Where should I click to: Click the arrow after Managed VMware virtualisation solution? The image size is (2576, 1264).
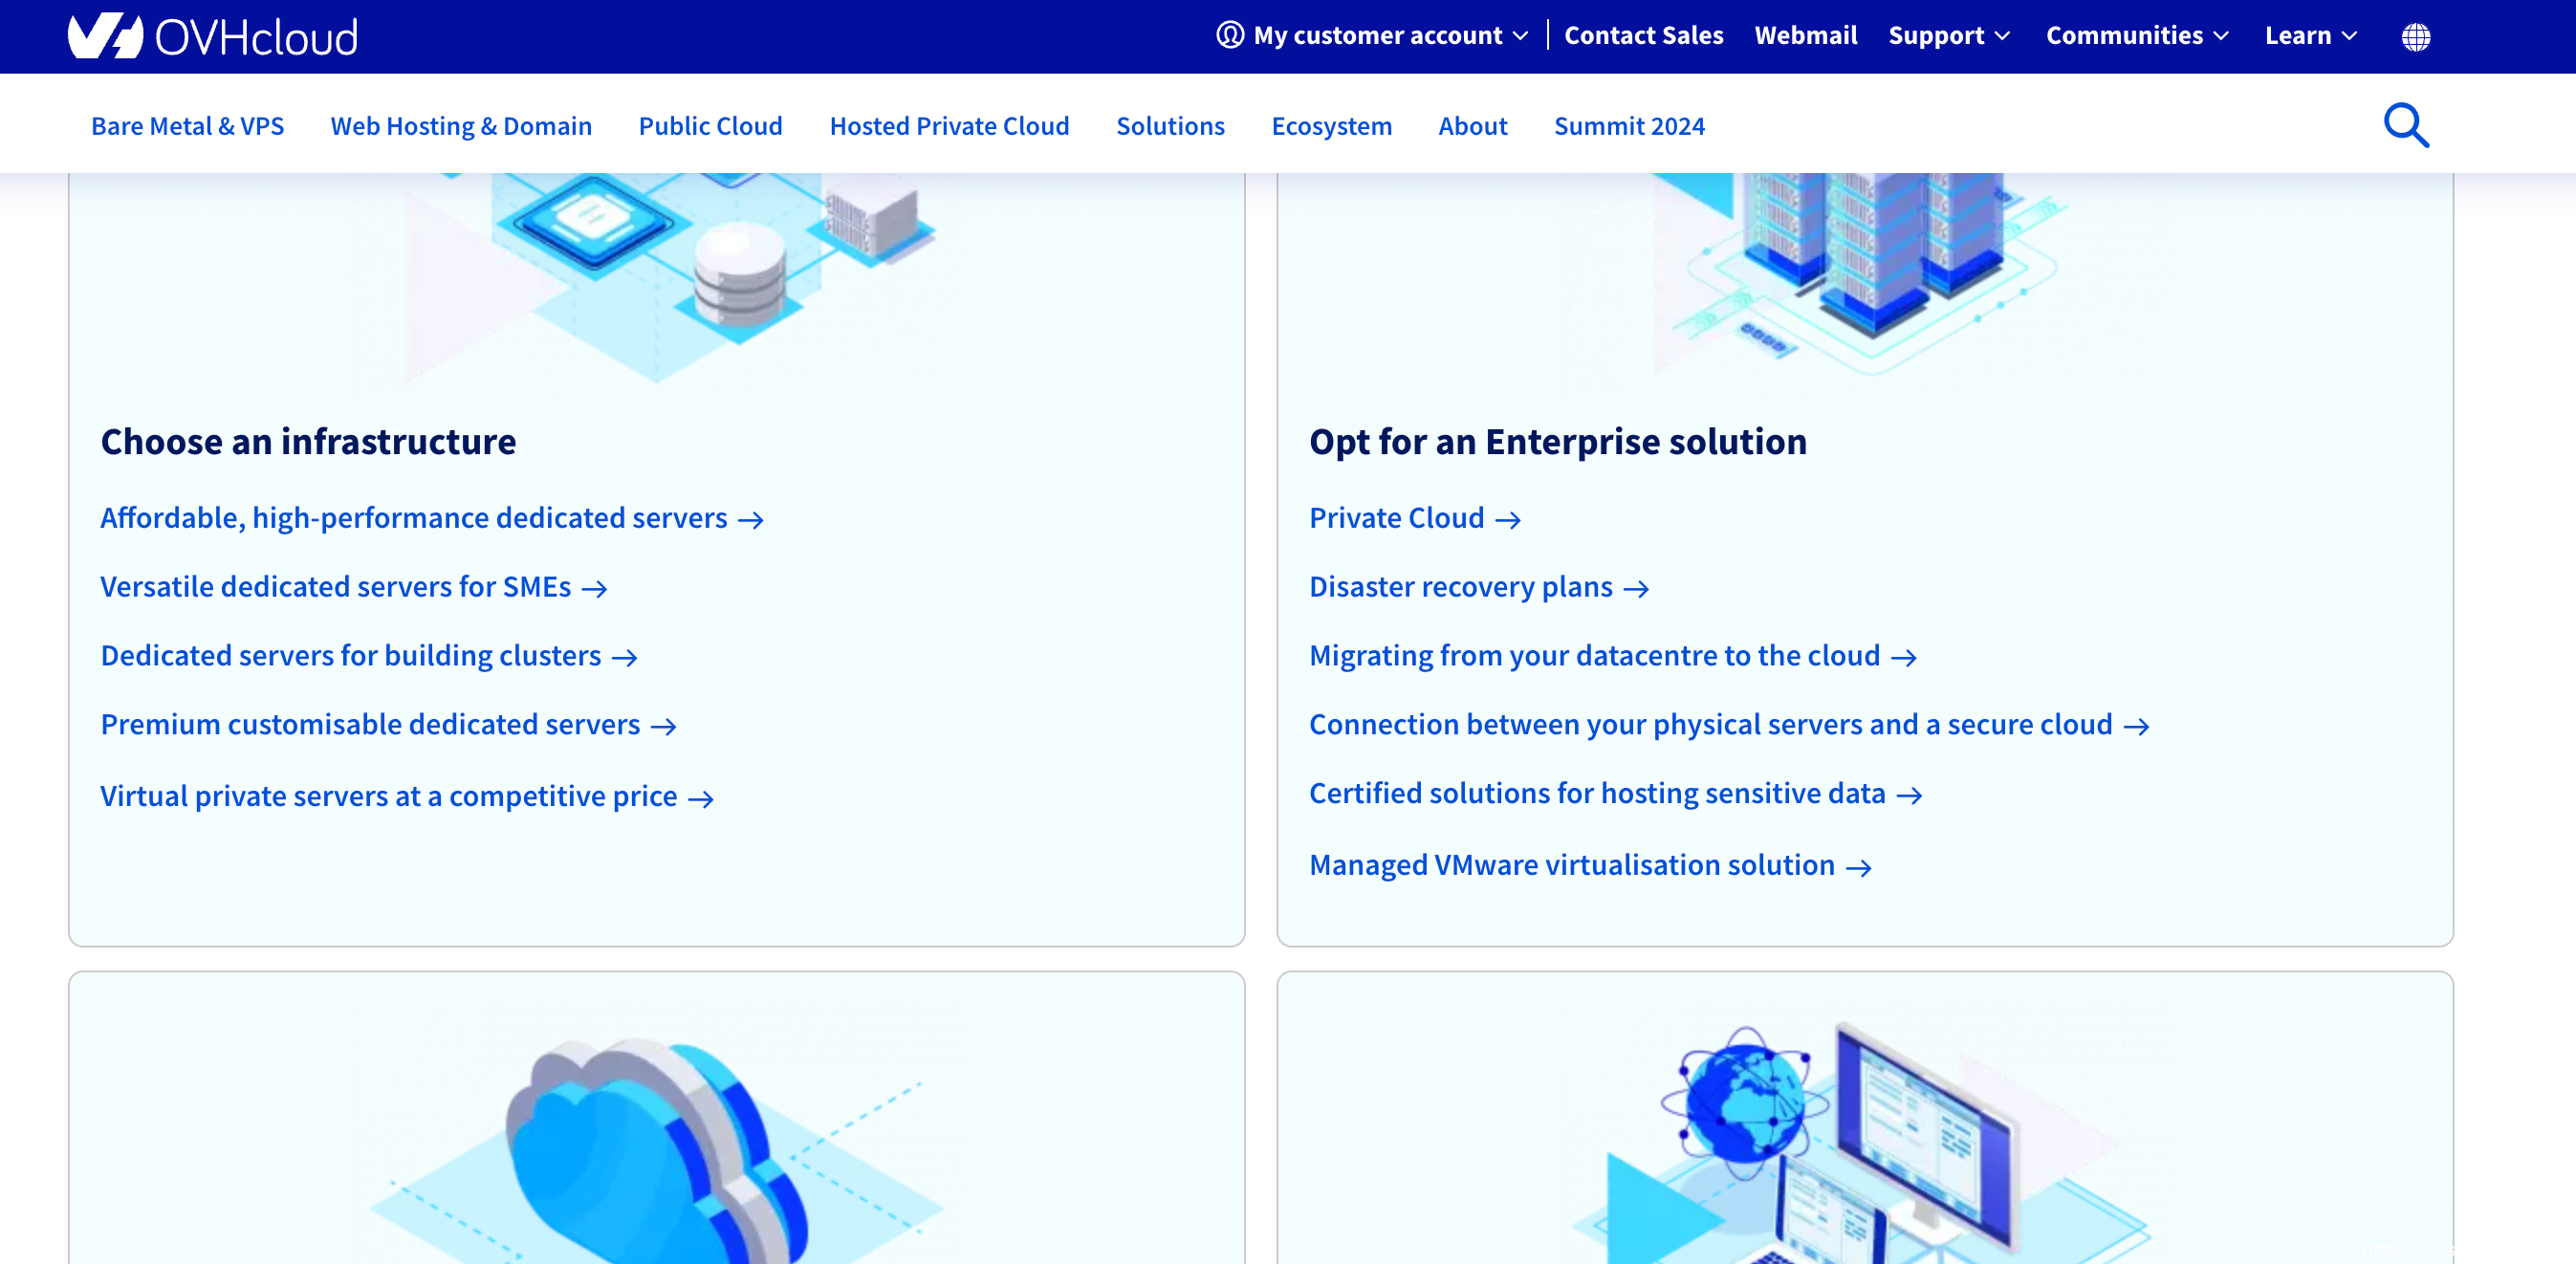pos(1858,868)
